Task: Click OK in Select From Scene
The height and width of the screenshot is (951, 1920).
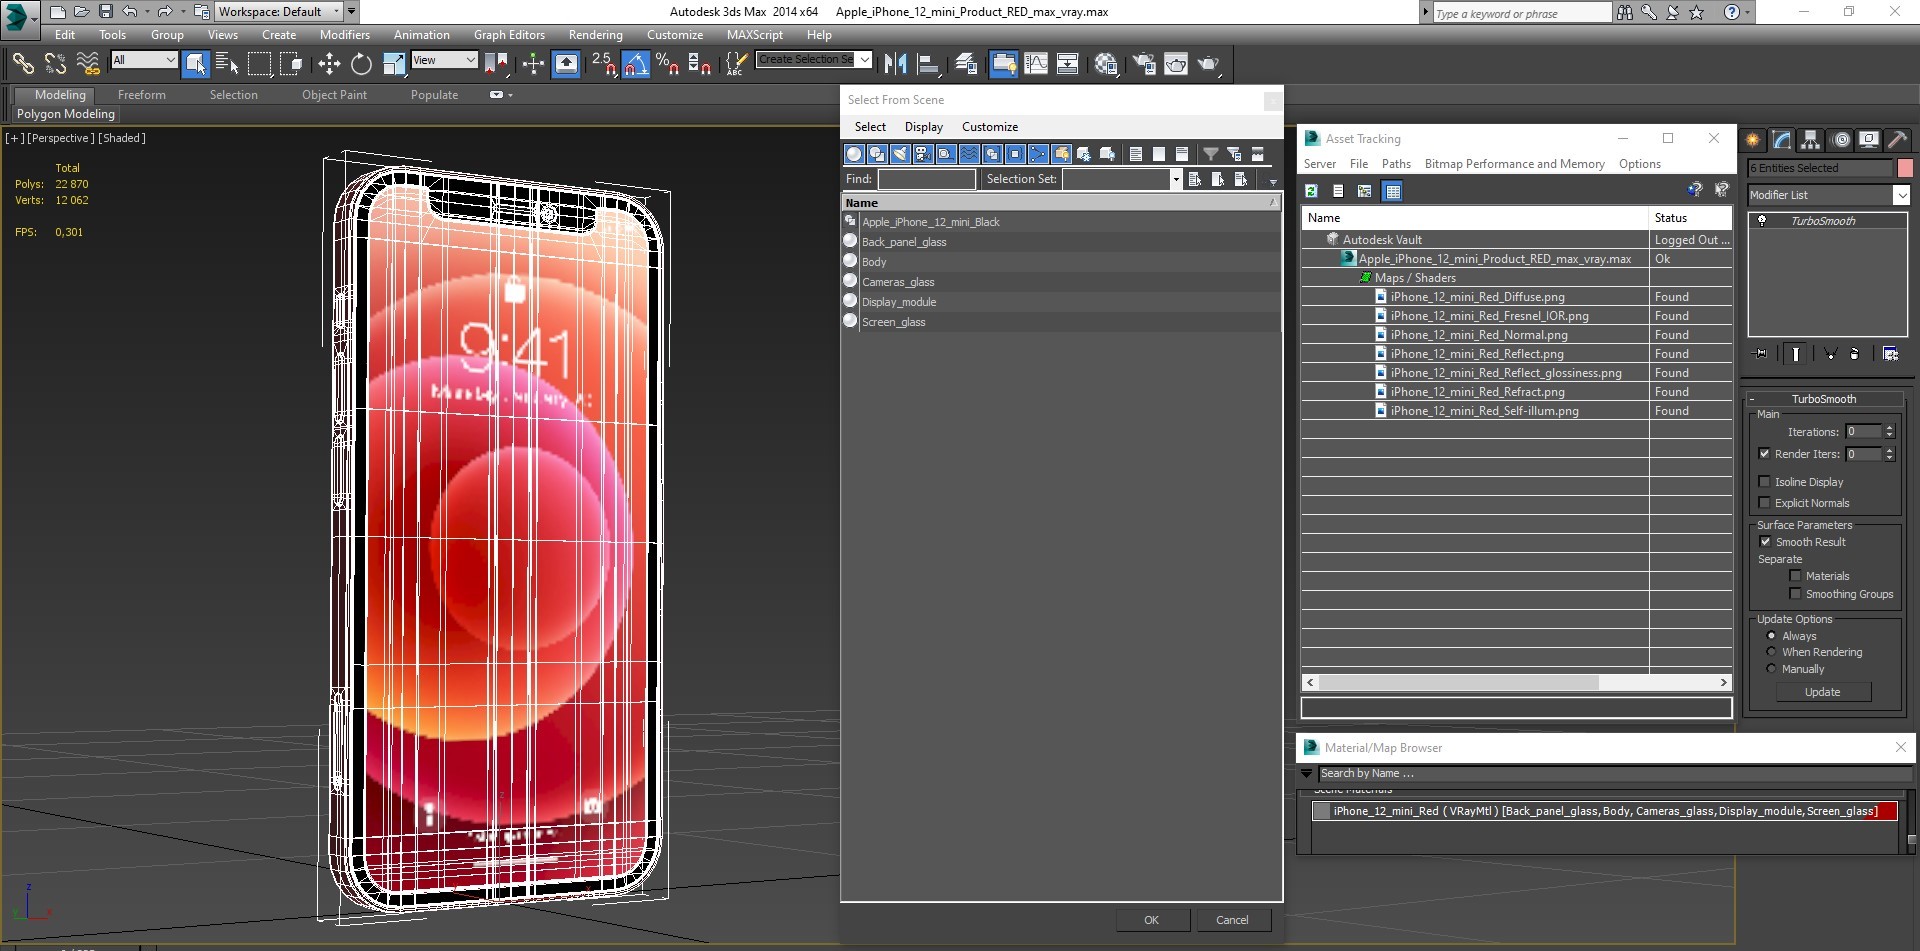Action: pos(1151,920)
